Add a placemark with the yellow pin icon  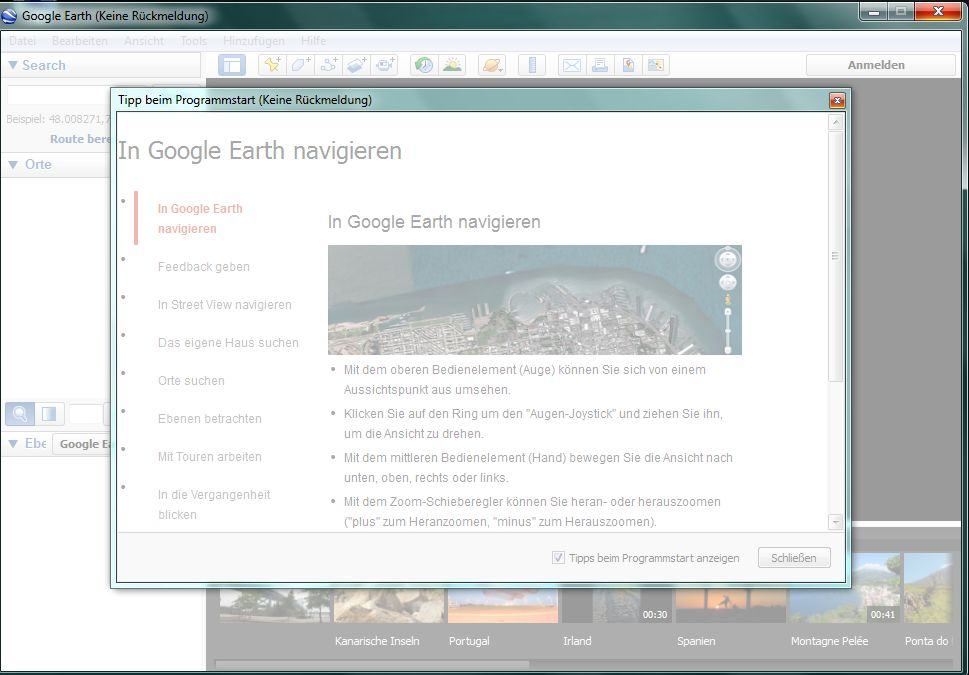coord(272,65)
